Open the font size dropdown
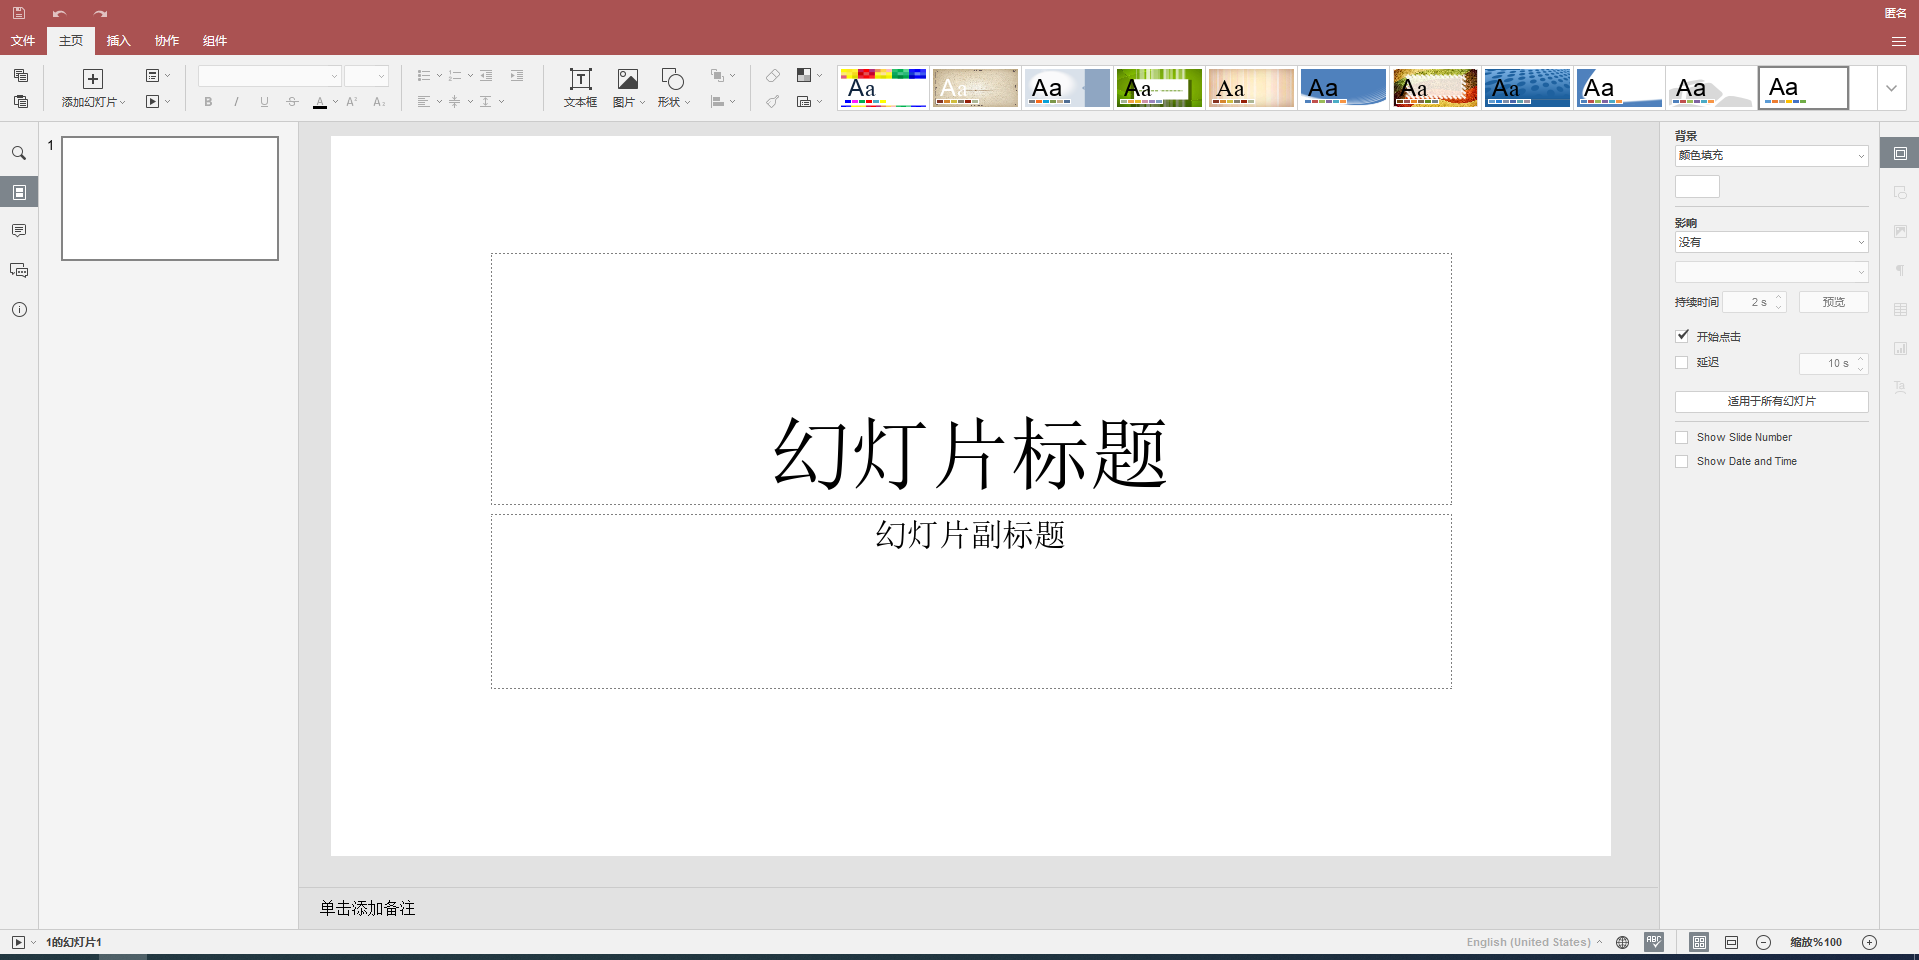 click(381, 76)
